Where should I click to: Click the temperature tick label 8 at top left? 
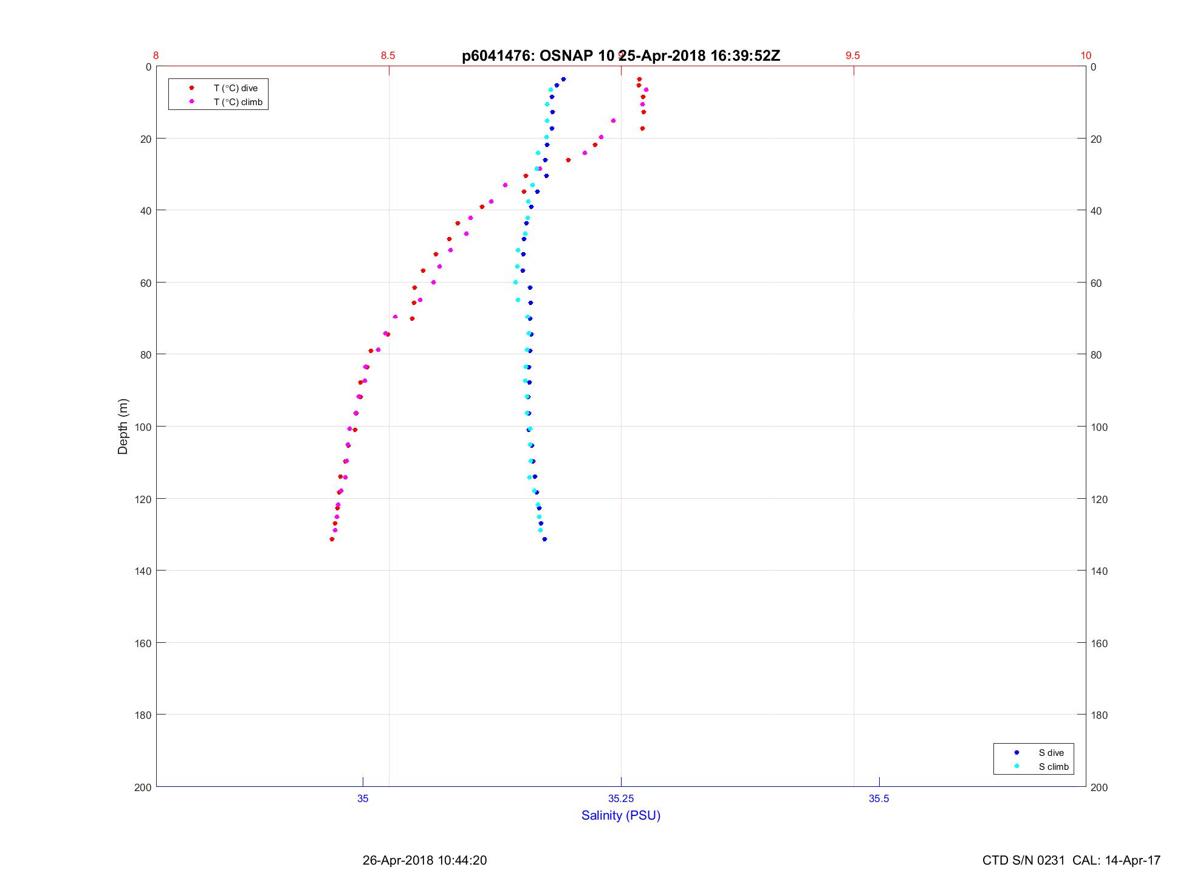coord(156,56)
